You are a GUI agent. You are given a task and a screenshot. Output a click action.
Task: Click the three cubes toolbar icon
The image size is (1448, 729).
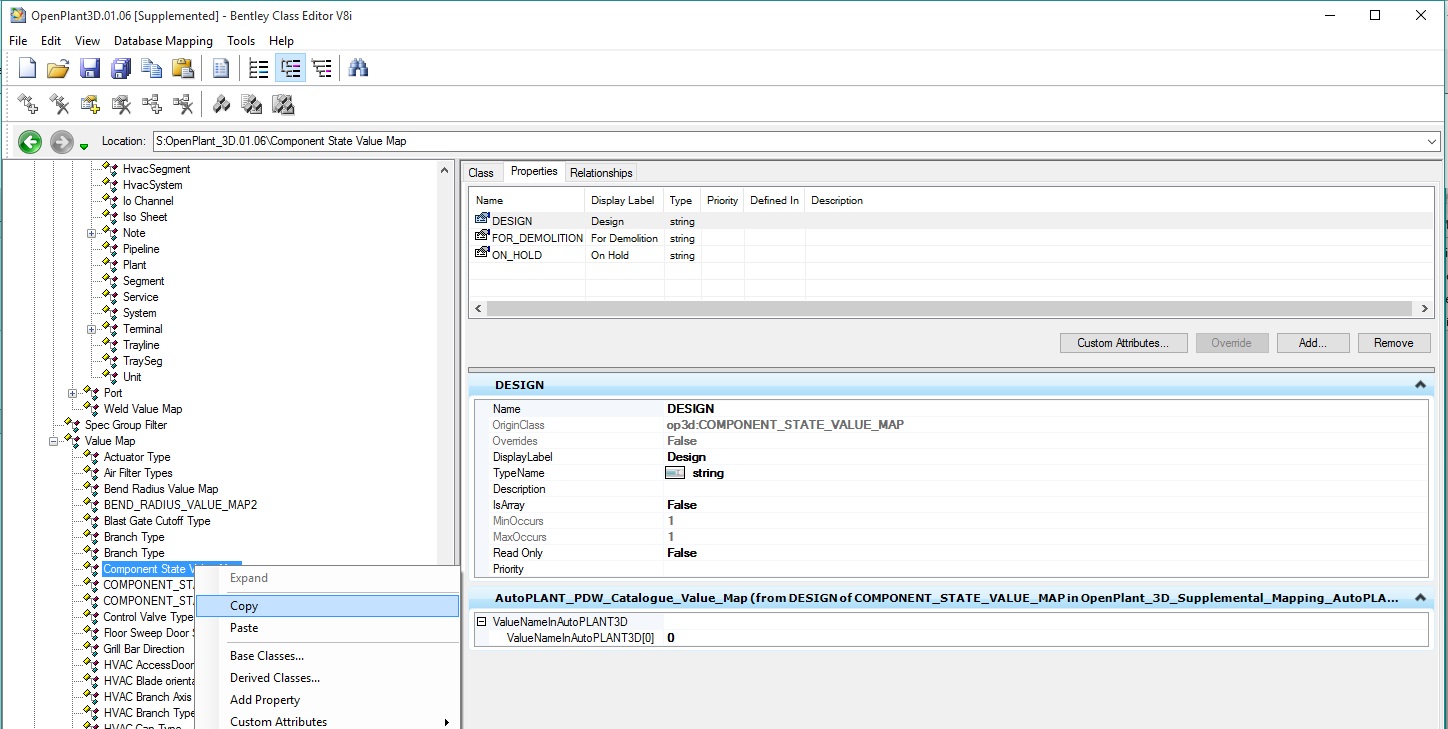(x=221, y=104)
